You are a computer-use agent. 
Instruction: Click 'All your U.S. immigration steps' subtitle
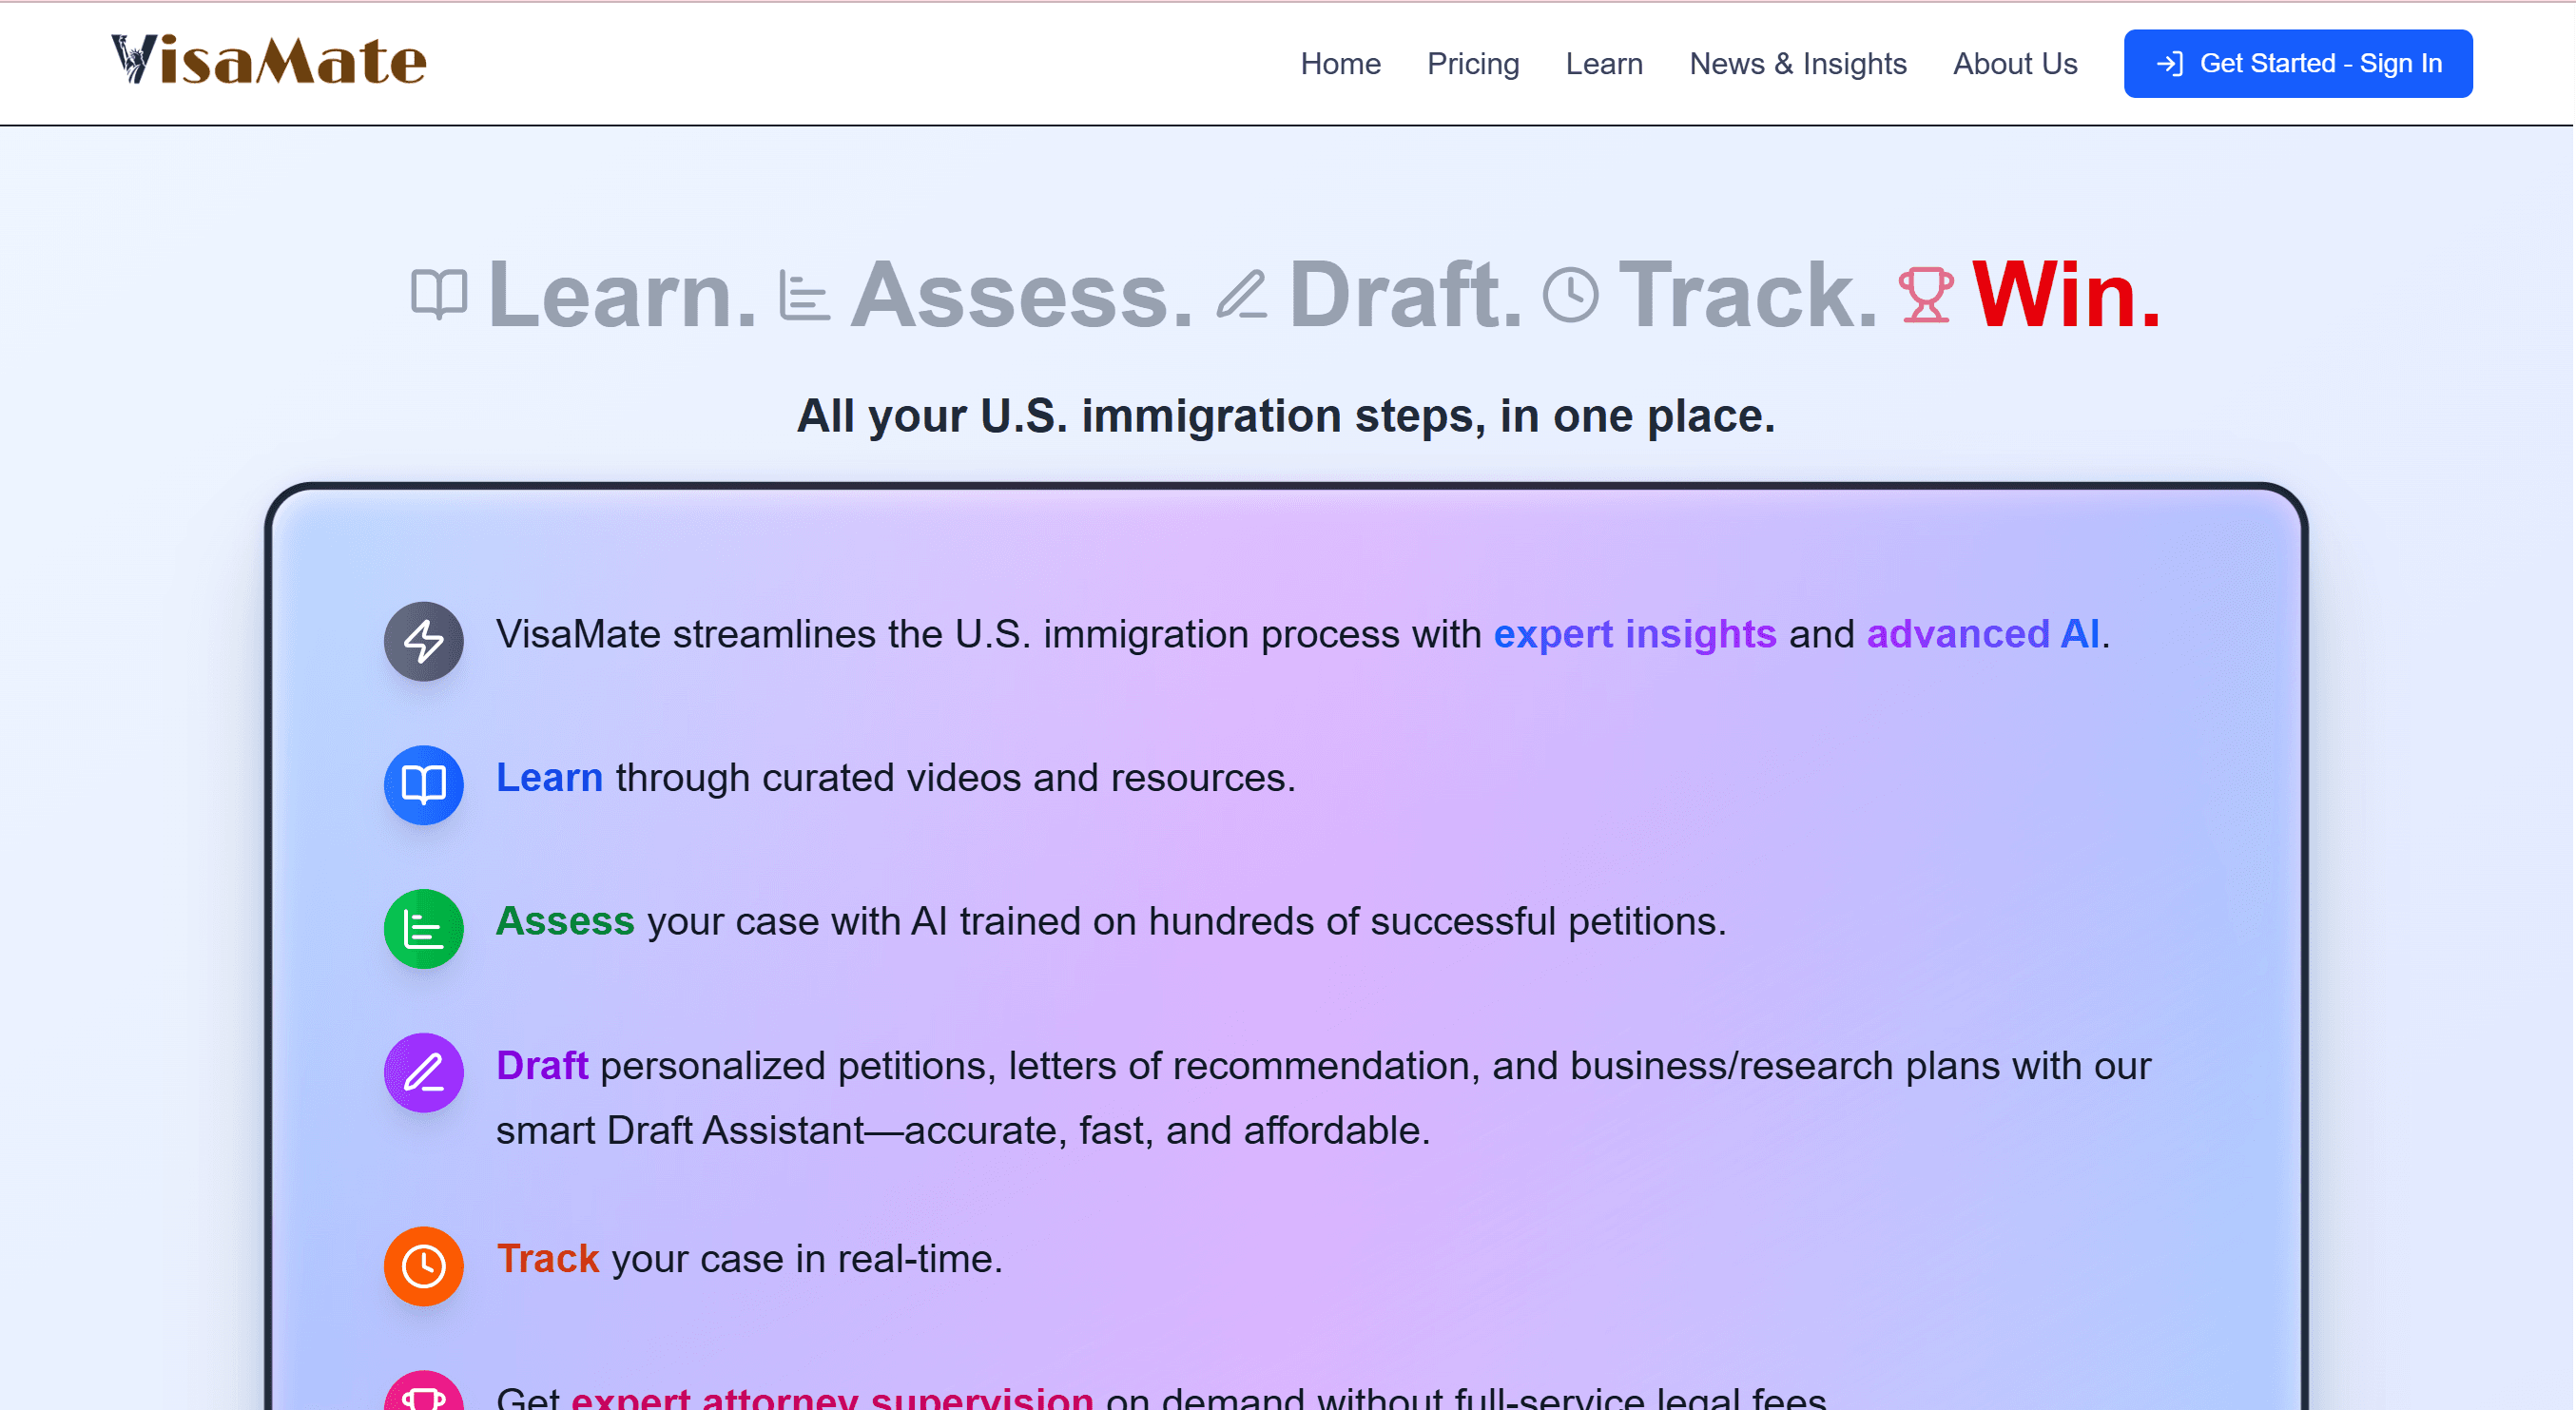[x=1286, y=415]
